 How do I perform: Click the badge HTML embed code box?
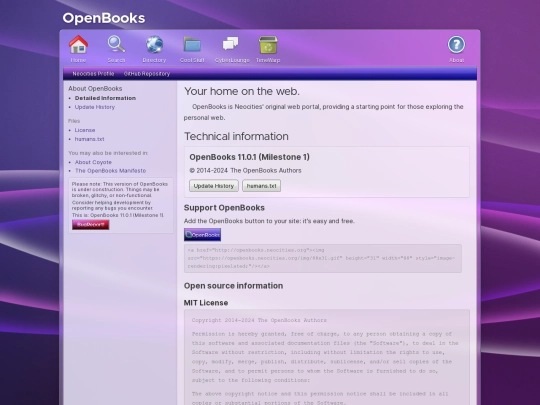[323, 258]
